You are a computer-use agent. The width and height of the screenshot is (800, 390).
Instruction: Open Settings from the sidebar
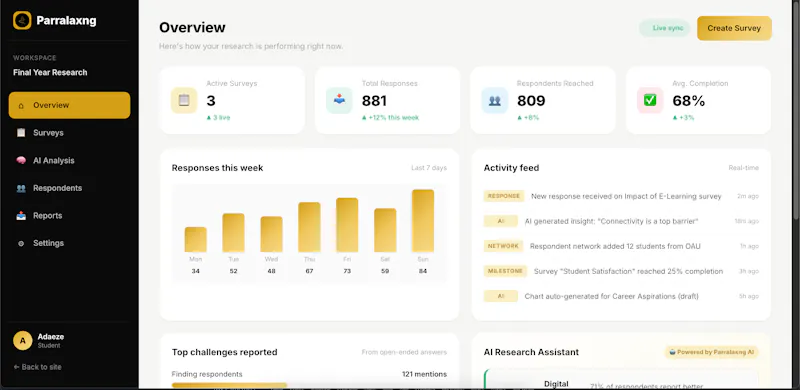(x=69, y=243)
